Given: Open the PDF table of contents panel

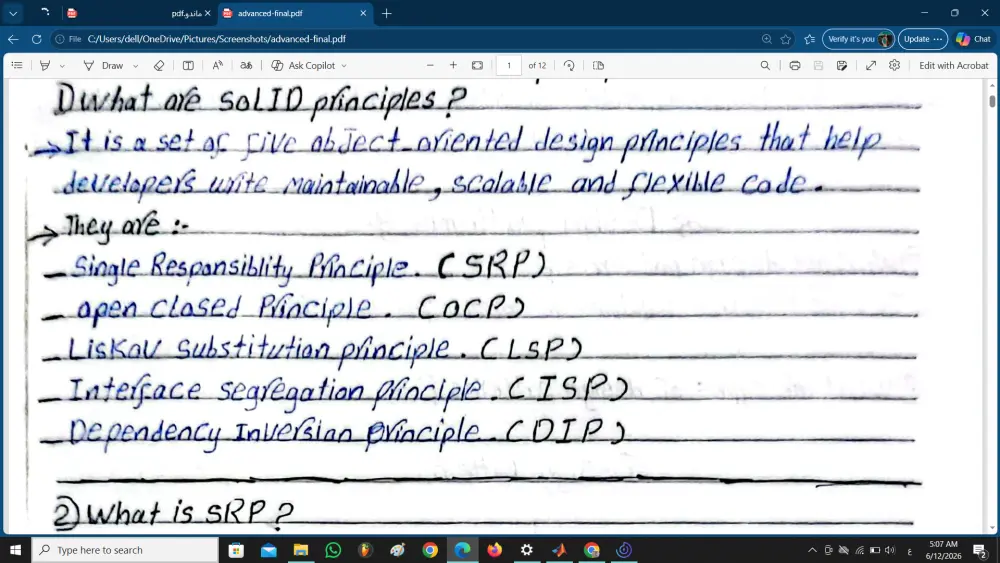Looking at the screenshot, I should [x=17, y=65].
